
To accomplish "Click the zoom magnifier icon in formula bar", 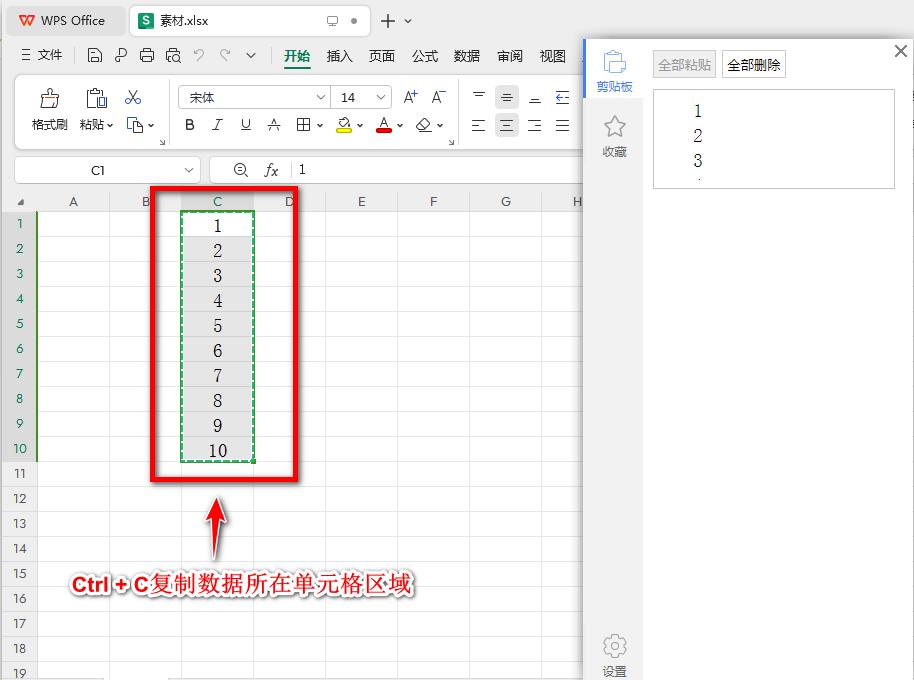I will coord(240,170).
